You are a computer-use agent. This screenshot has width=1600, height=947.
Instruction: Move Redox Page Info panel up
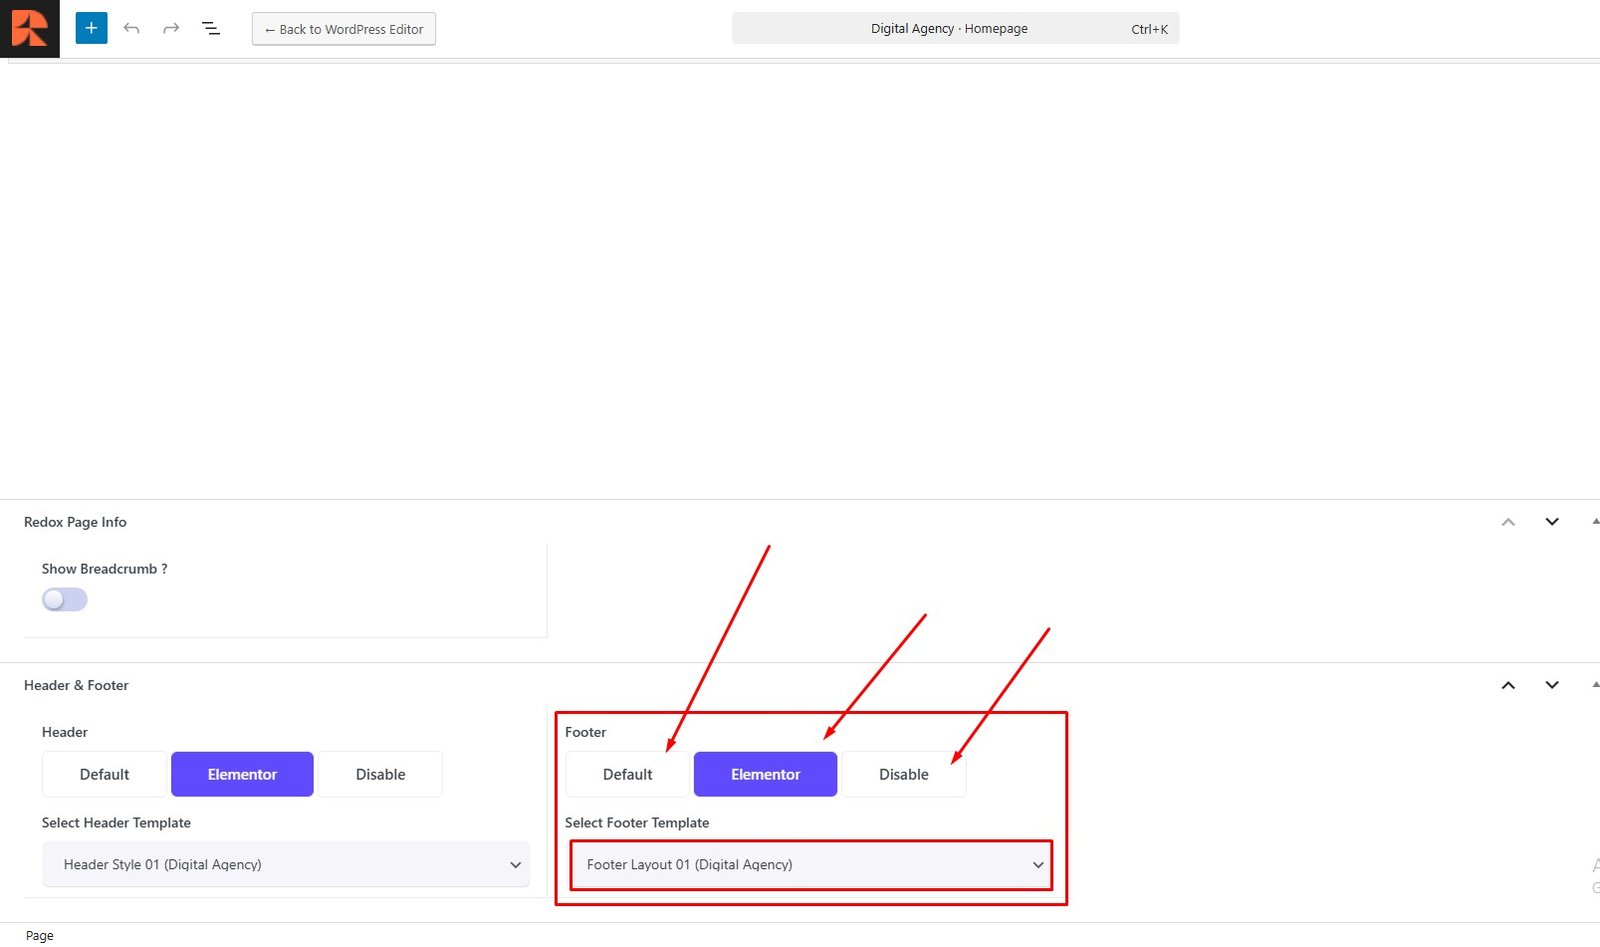pos(1508,522)
